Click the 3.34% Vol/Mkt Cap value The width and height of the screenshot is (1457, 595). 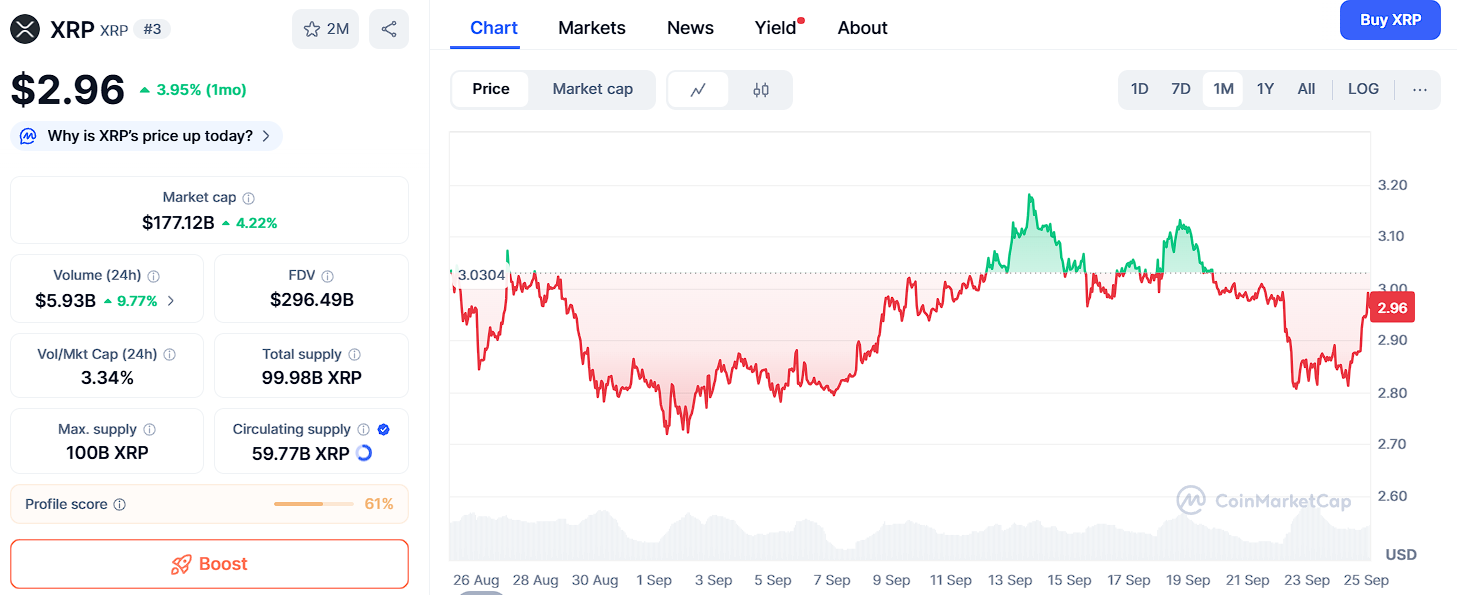coord(107,378)
